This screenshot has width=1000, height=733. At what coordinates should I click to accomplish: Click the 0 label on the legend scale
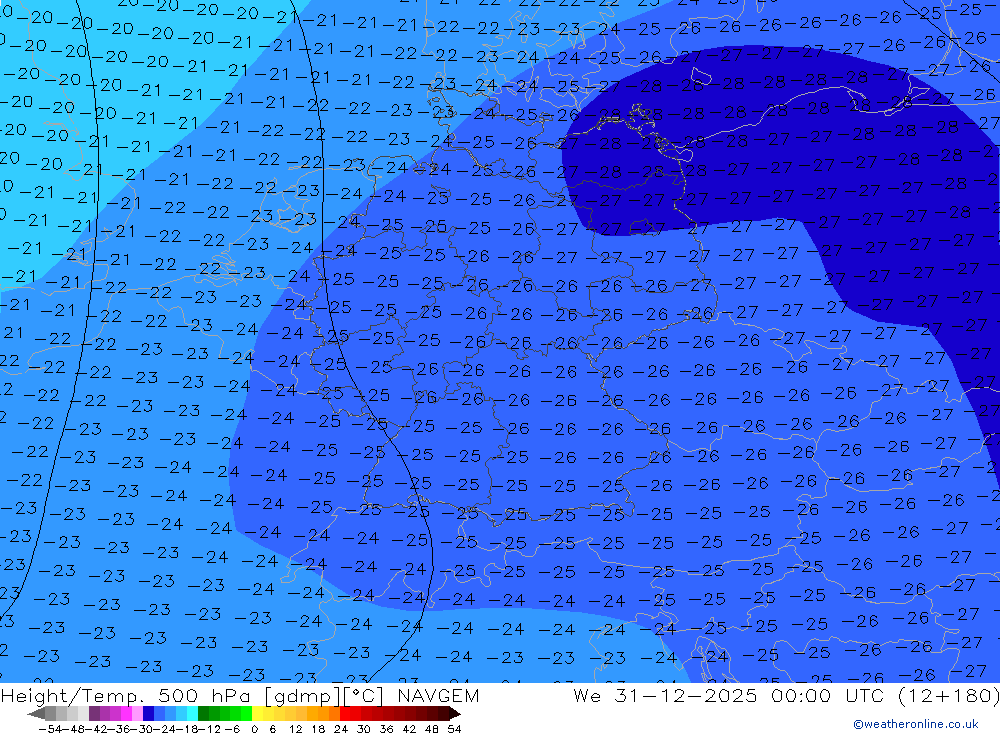(254, 729)
